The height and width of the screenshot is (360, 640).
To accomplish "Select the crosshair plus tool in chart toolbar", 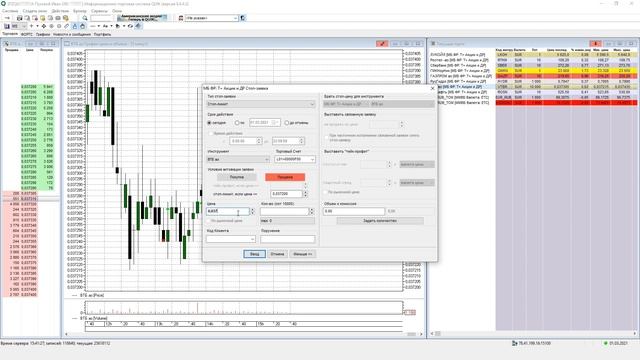I will point(31,26).
